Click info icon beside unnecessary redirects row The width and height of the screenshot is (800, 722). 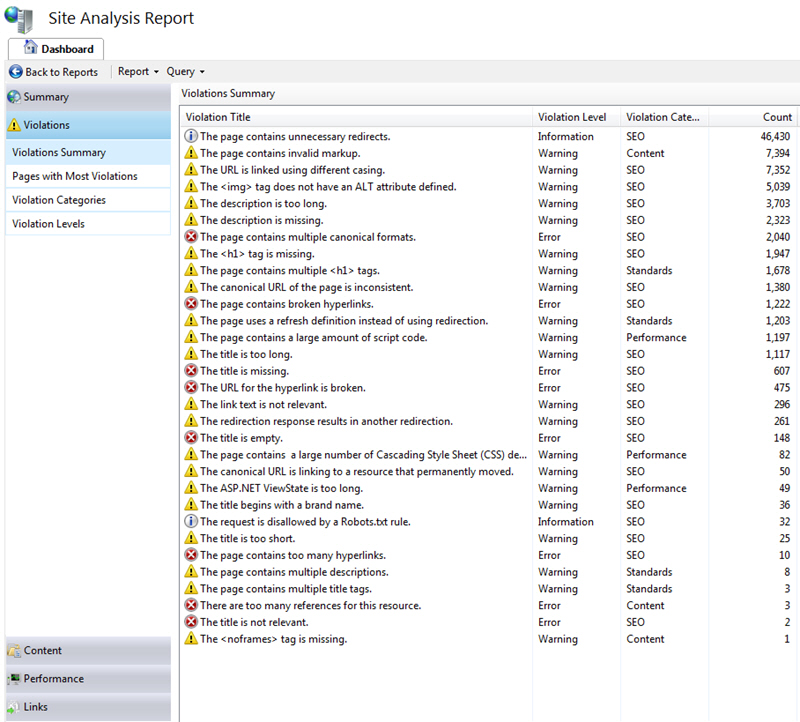coord(191,136)
